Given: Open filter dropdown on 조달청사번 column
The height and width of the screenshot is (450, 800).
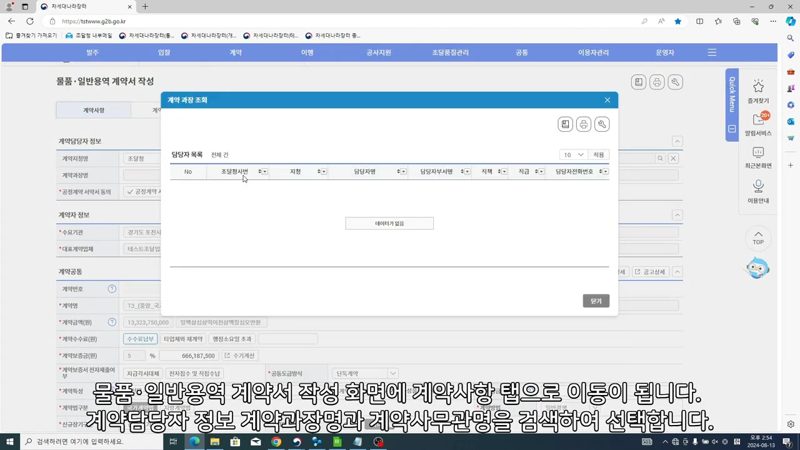Looking at the screenshot, I should pos(264,171).
